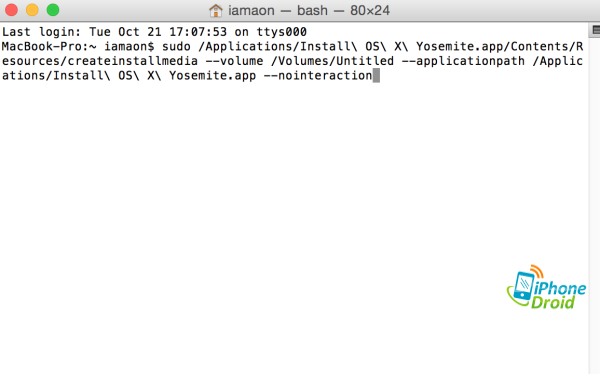Click the "--volume" flag in the command
Screen dimensions: 600x374
pos(234,61)
